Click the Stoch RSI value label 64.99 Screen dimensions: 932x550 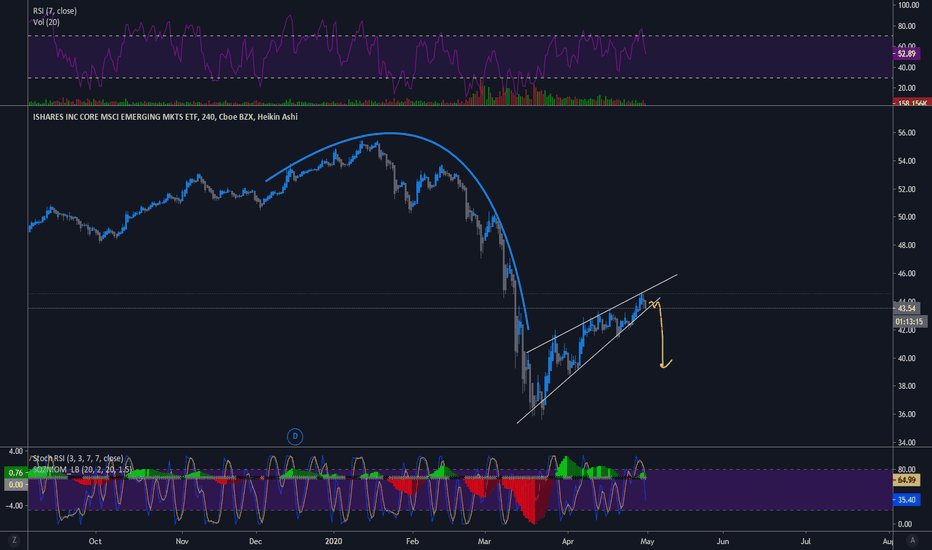(906, 479)
